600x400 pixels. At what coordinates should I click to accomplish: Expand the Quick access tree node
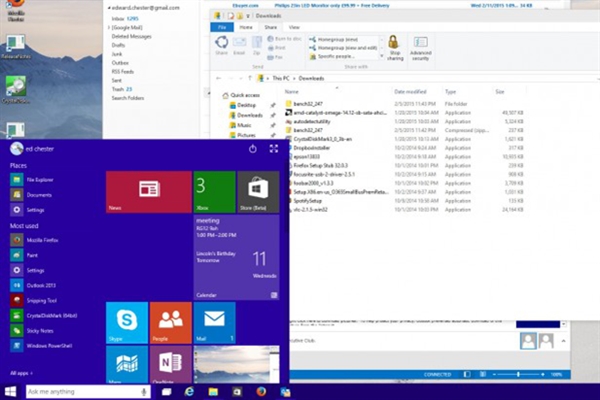(222, 96)
